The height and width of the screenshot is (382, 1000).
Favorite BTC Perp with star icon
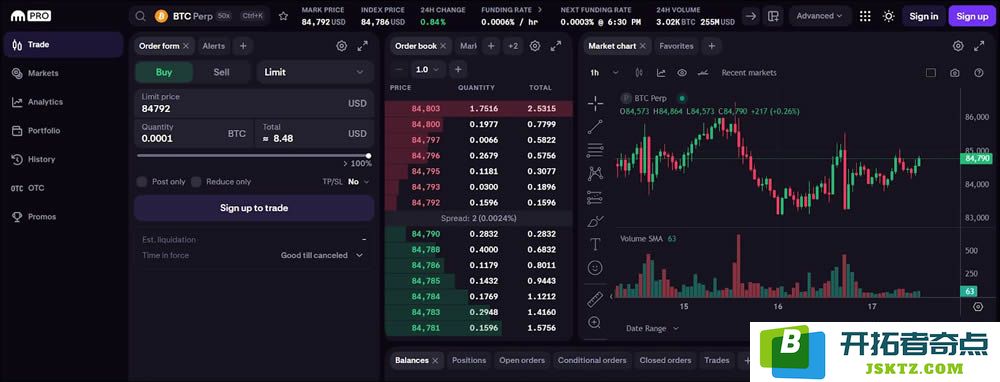pyautogui.click(x=283, y=16)
